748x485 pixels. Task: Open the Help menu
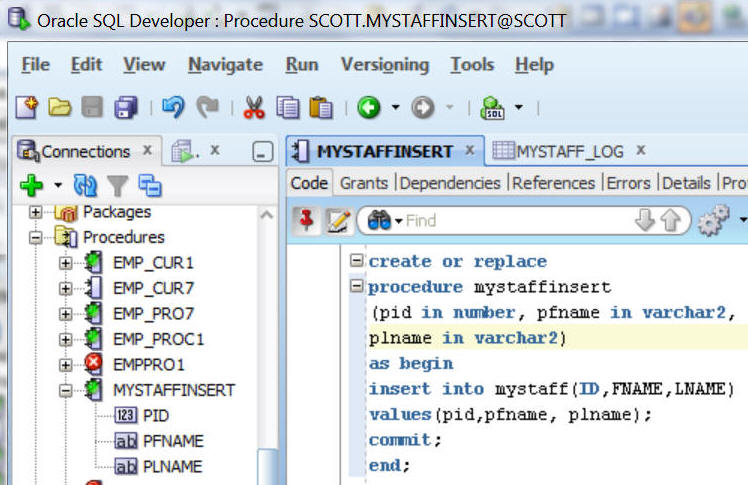tap(534, 65)
